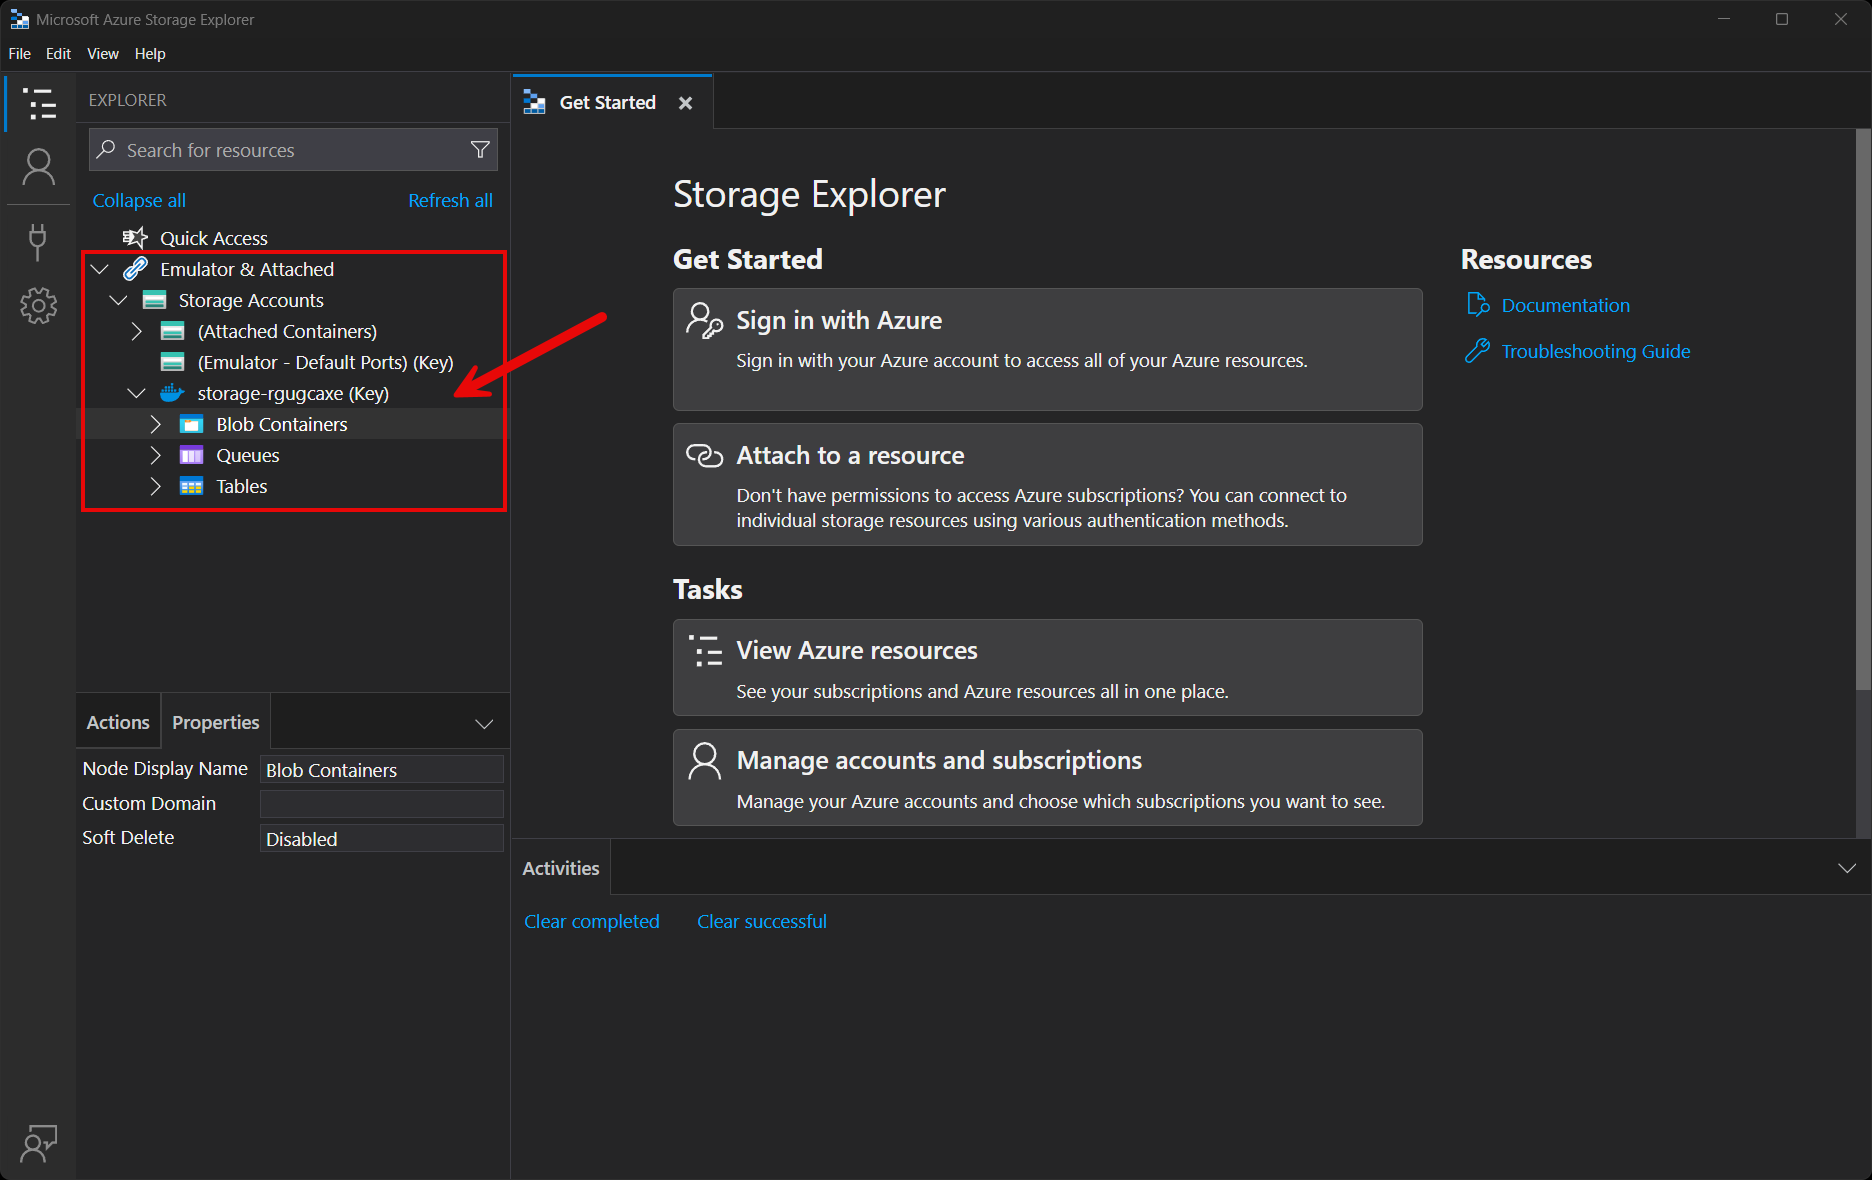Expand the (Attached Containers) node

tap(137, 331)
